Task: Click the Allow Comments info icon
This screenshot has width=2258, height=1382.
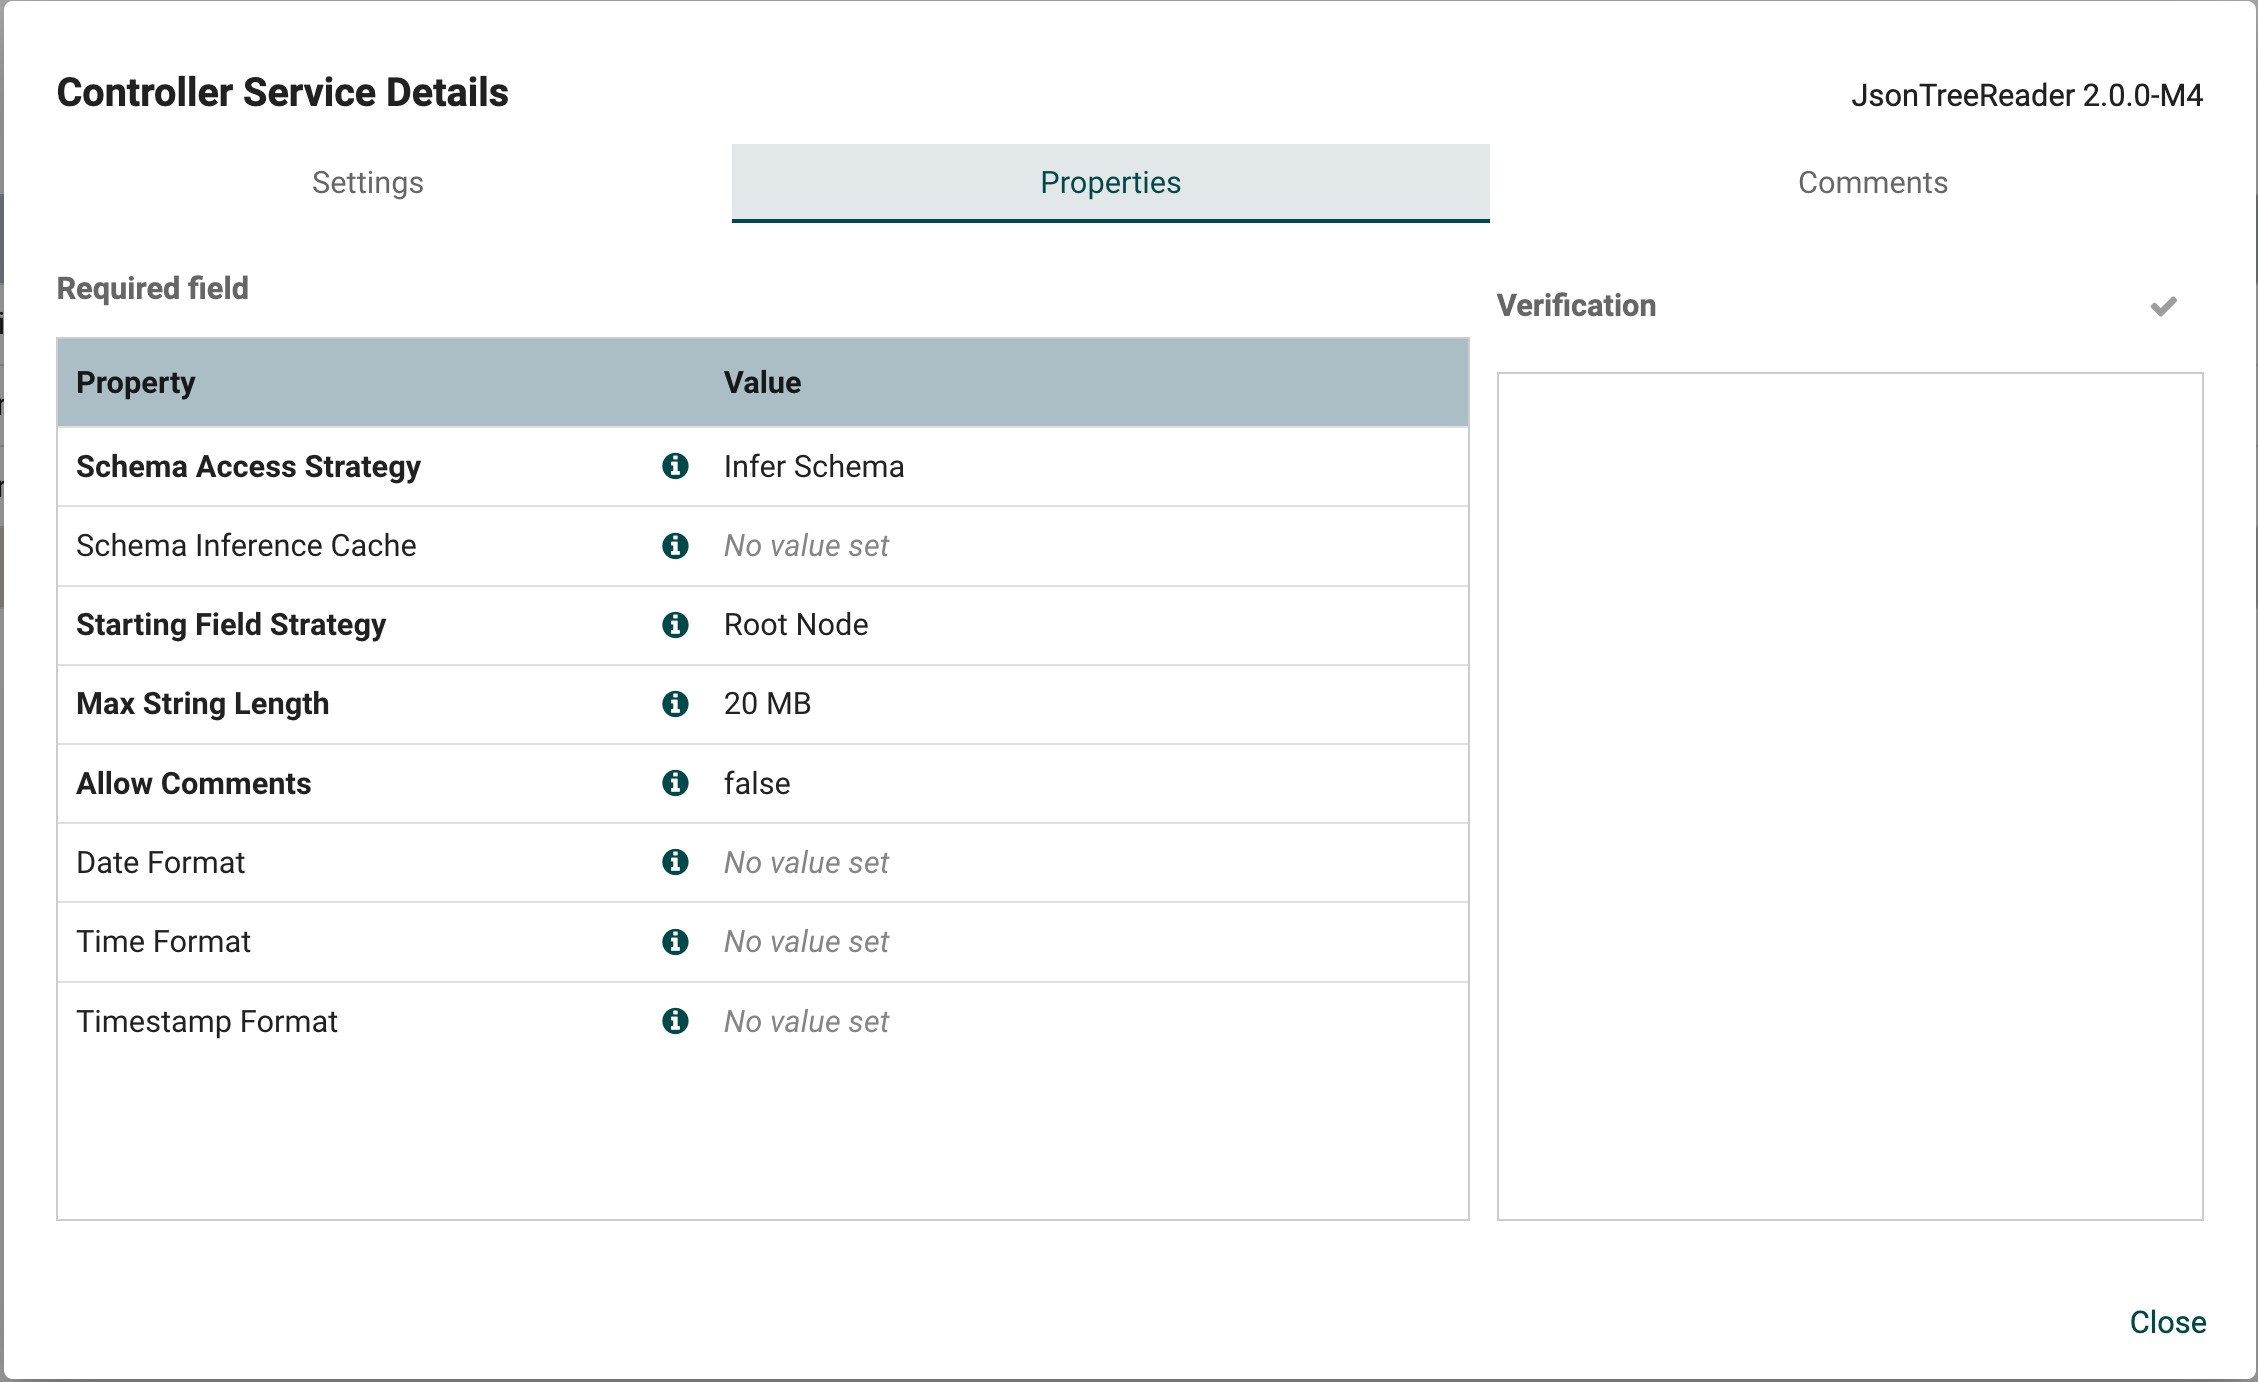Action: 676,784
